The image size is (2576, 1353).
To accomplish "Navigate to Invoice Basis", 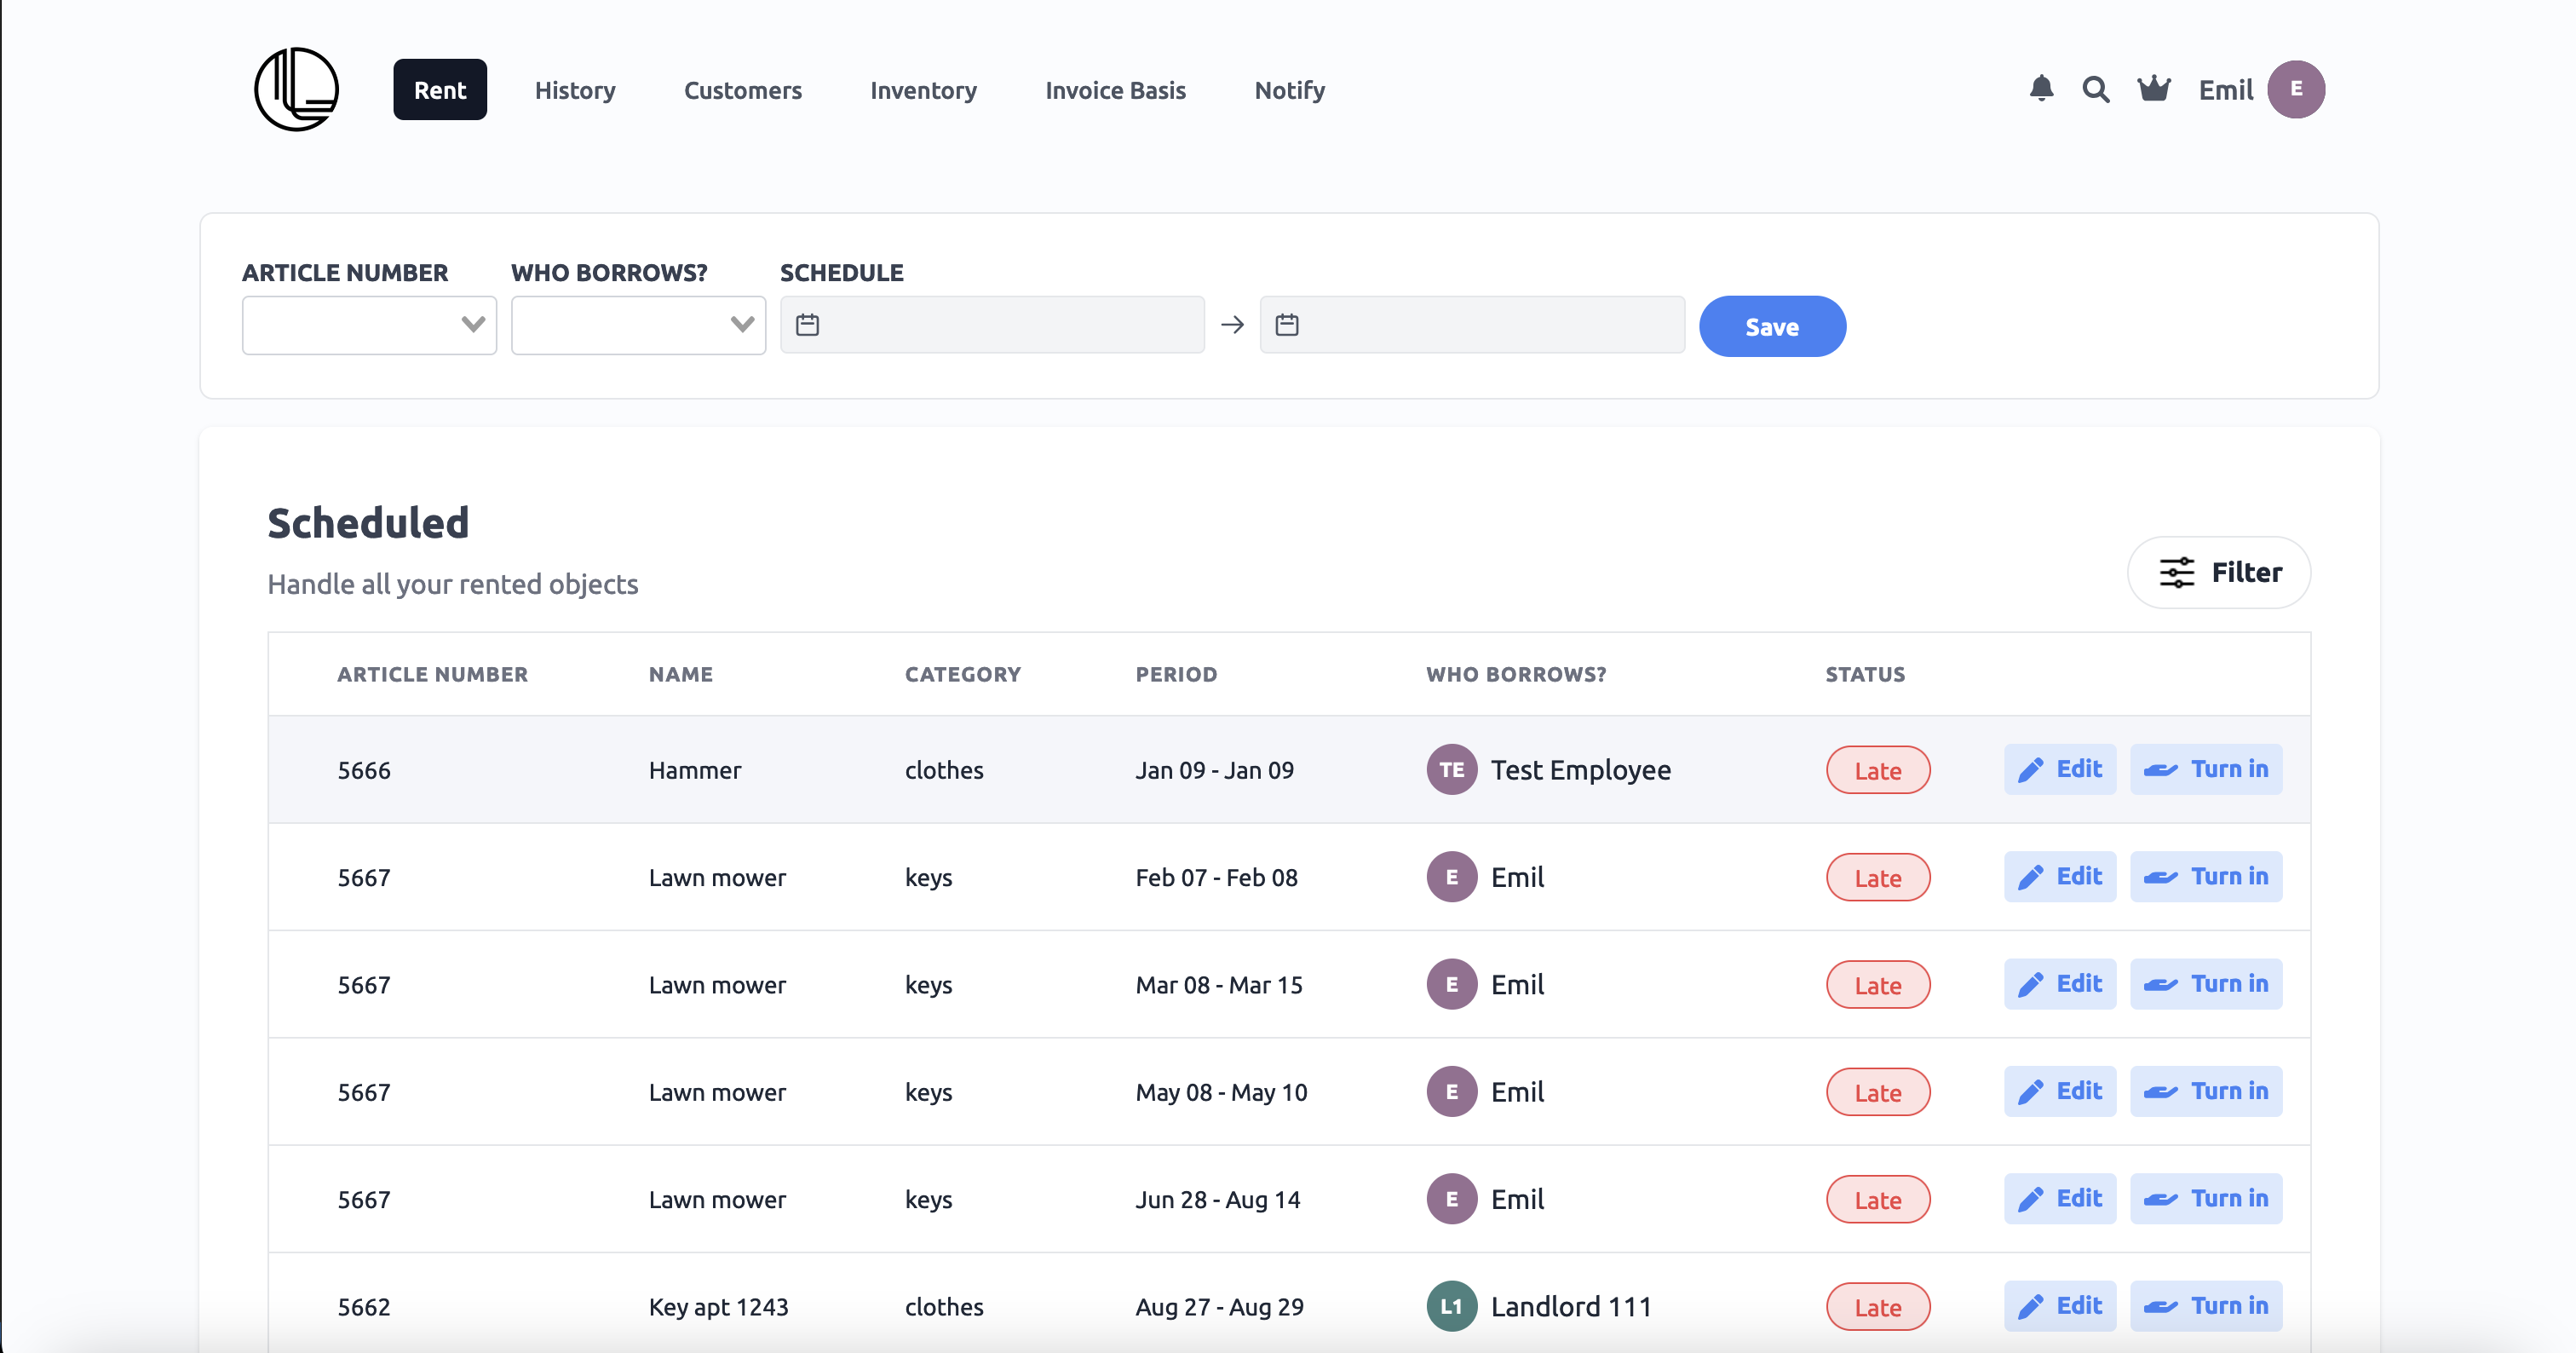I will point(1115,90).
